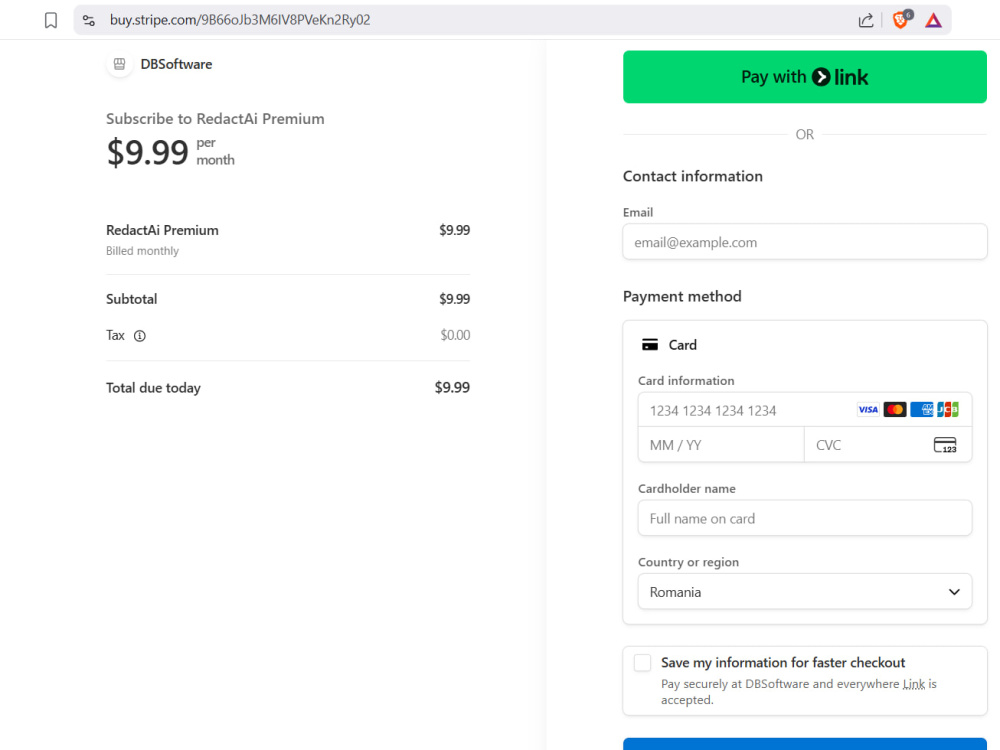Click the DBSoftware store icon
The height and width of the screenshot is (750, 1000).
point(119,64)
